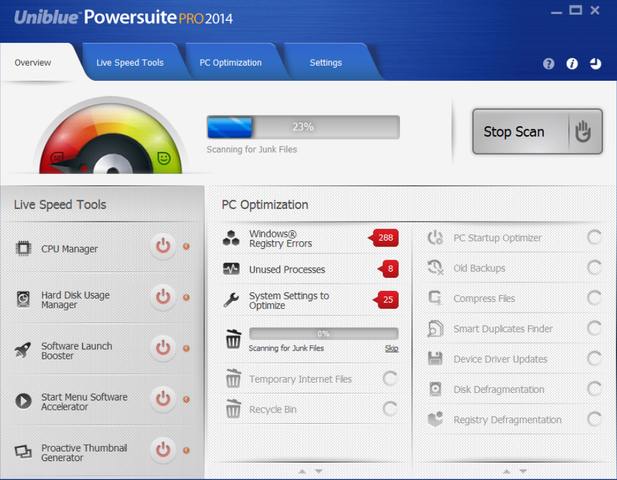Open the Overview tab

33,63
